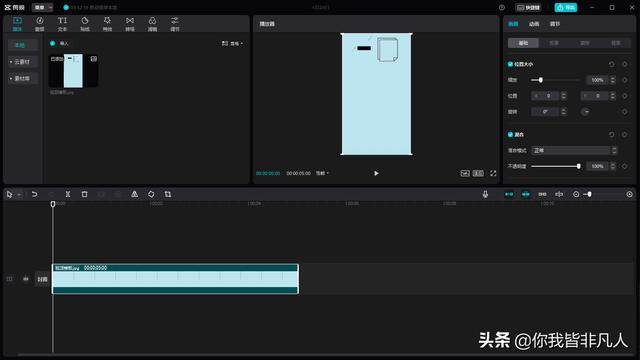
Task: Click the scale 100% value field
Action: [x=598, y=80]
